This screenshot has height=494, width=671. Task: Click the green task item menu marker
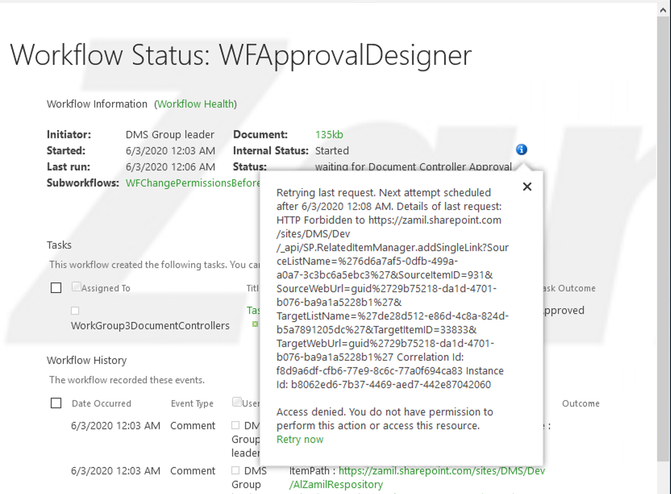(x=255, y=324)
